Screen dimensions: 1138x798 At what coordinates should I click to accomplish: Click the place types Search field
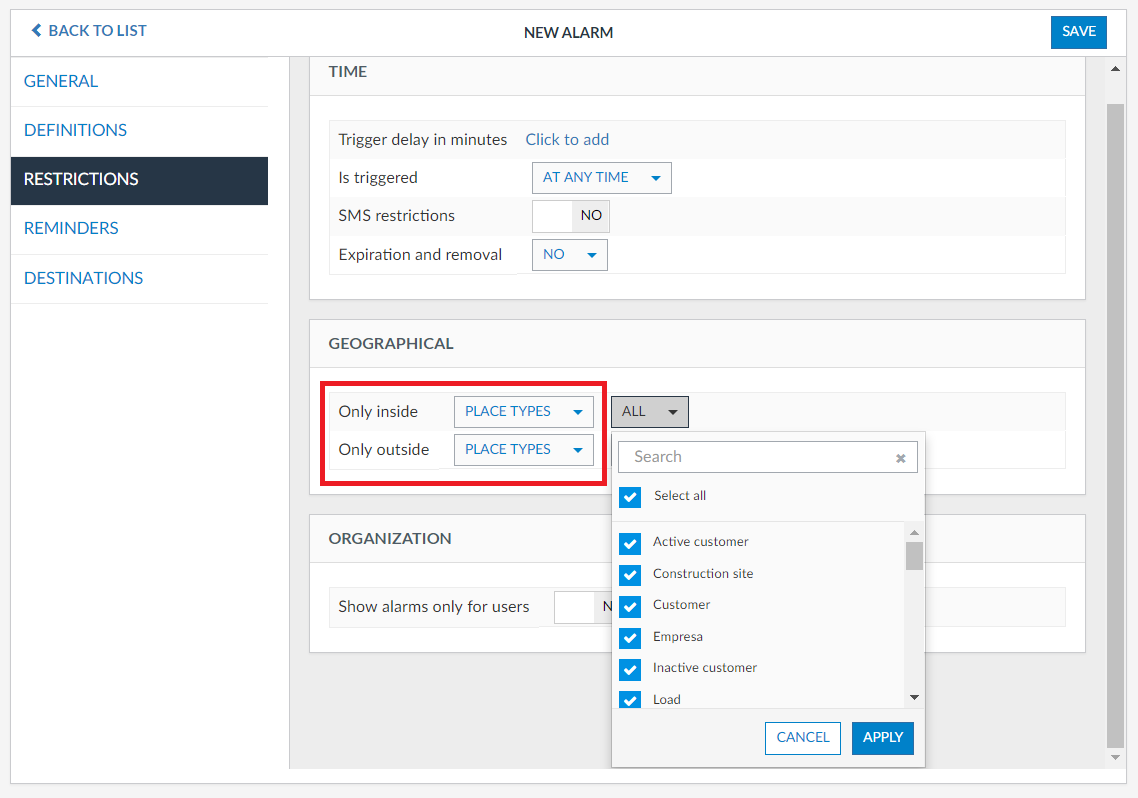click(755, 457)
